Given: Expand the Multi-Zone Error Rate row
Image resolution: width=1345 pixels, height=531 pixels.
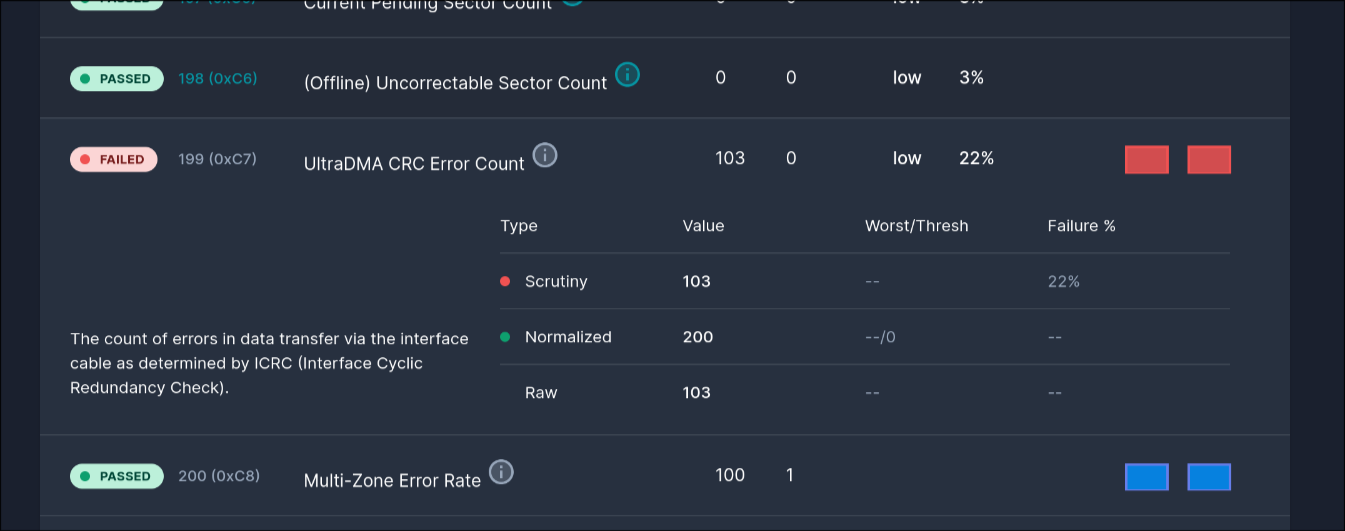Looking at the screenshot, I should pos(392,481).
